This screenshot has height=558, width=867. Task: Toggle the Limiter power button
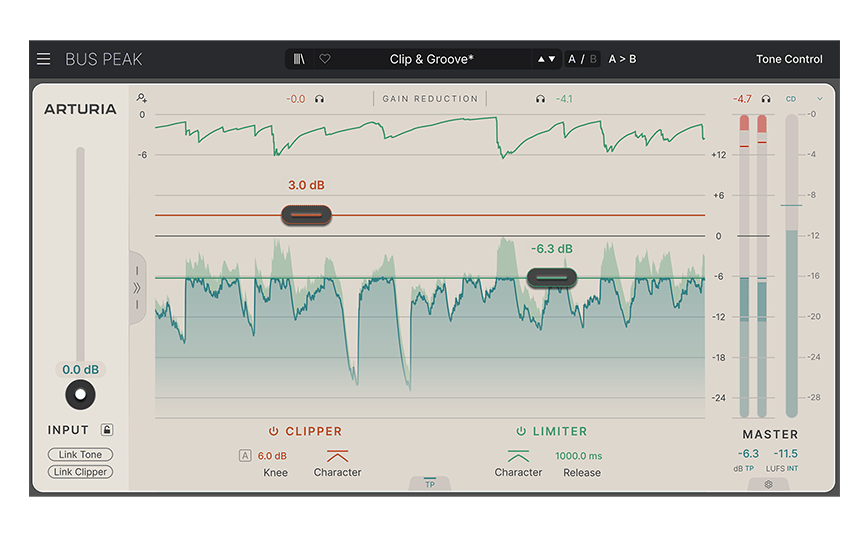[520, 431]
